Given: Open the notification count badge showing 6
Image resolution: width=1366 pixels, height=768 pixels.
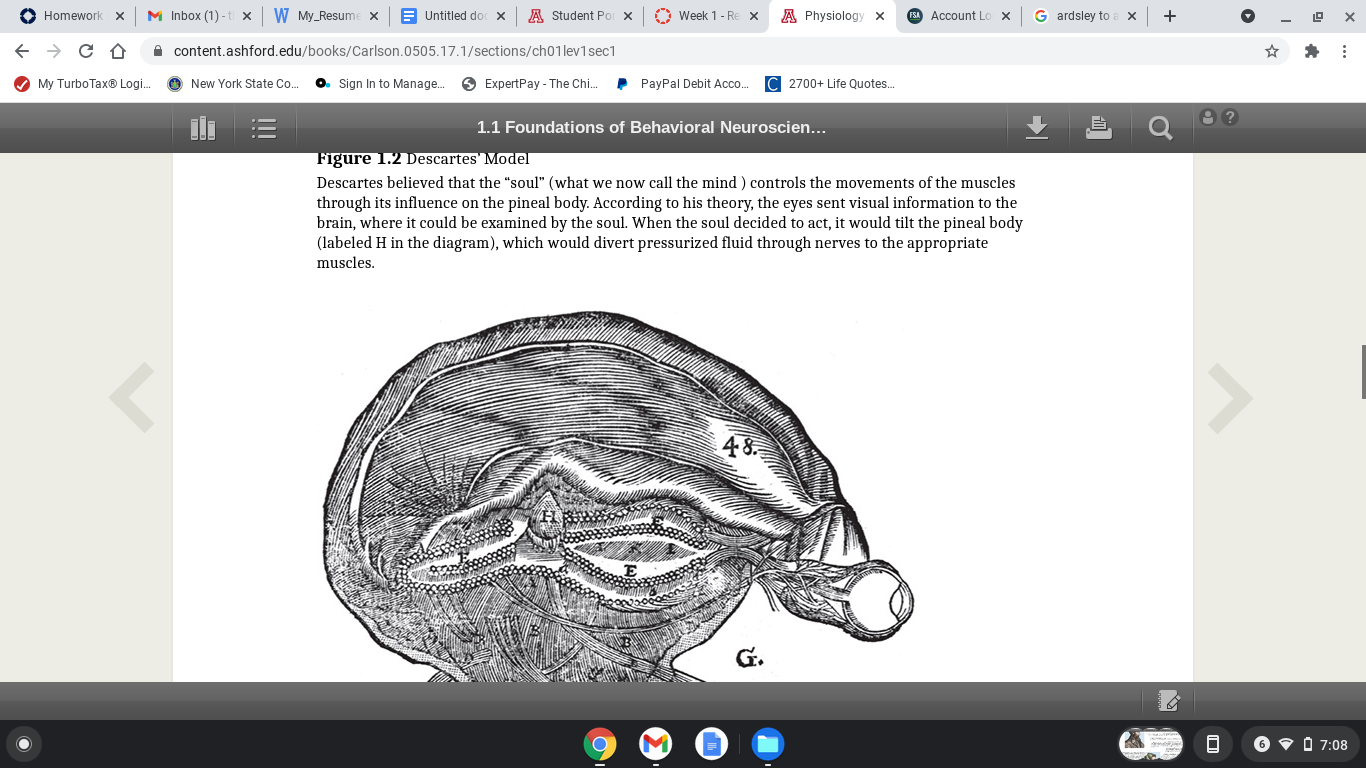Looking at the screenshot, I should 1262,744.
